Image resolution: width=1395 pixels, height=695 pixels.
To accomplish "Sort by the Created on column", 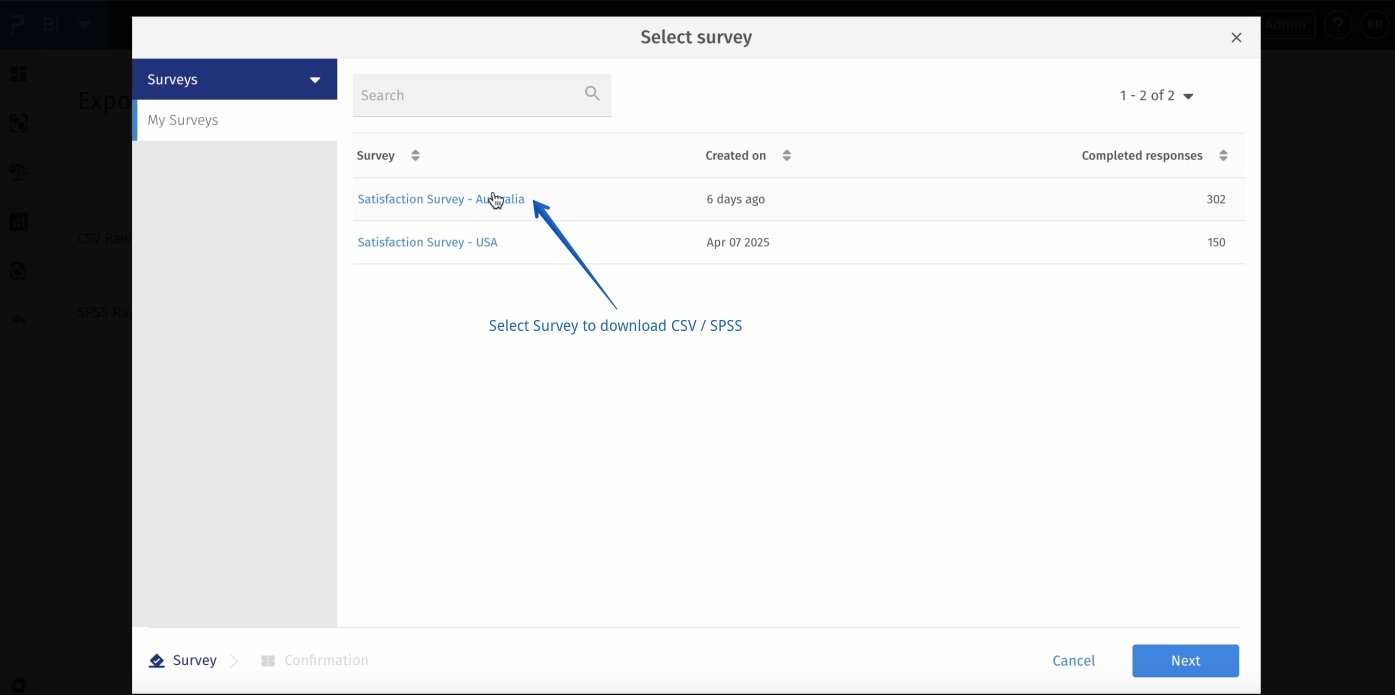I will point(787,156).
